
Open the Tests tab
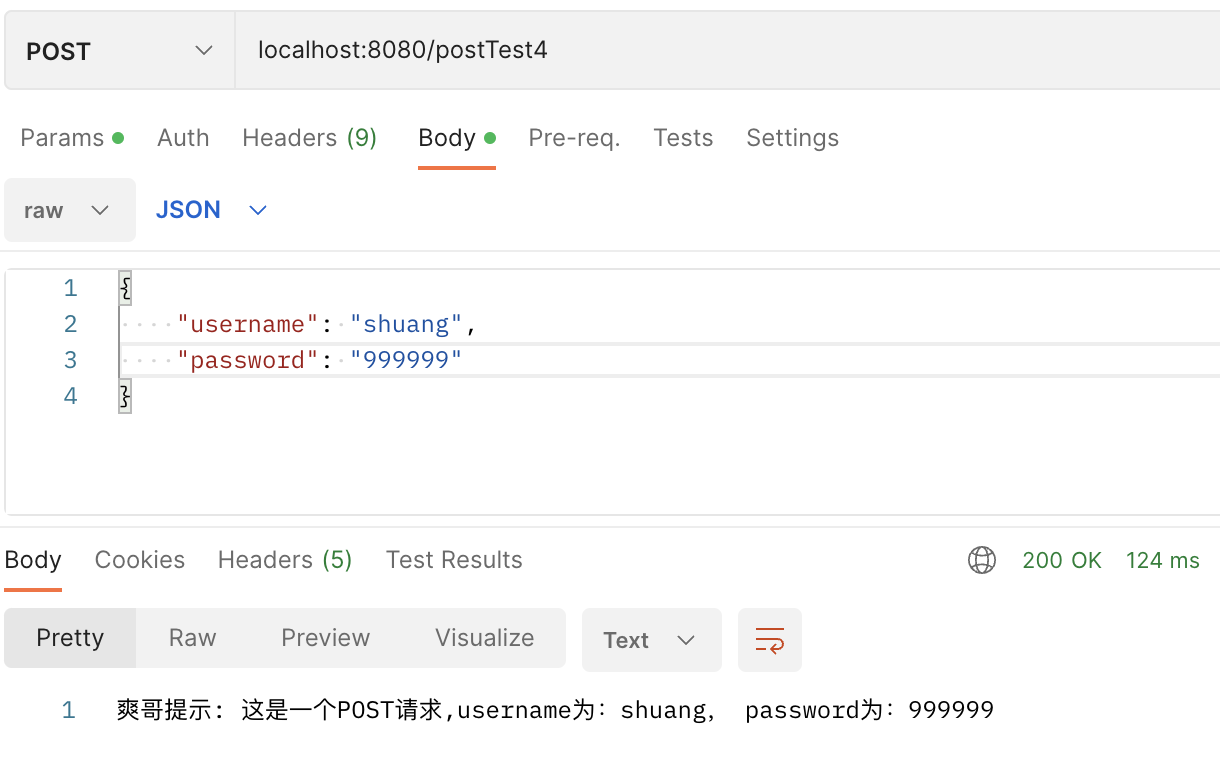pyautogui.click(x=683, y=138)
